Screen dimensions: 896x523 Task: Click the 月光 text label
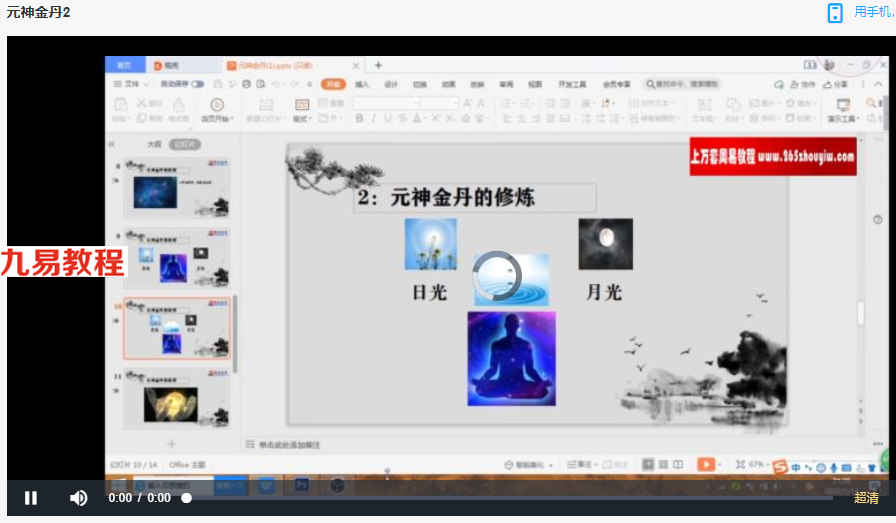(x=604, y=292)
